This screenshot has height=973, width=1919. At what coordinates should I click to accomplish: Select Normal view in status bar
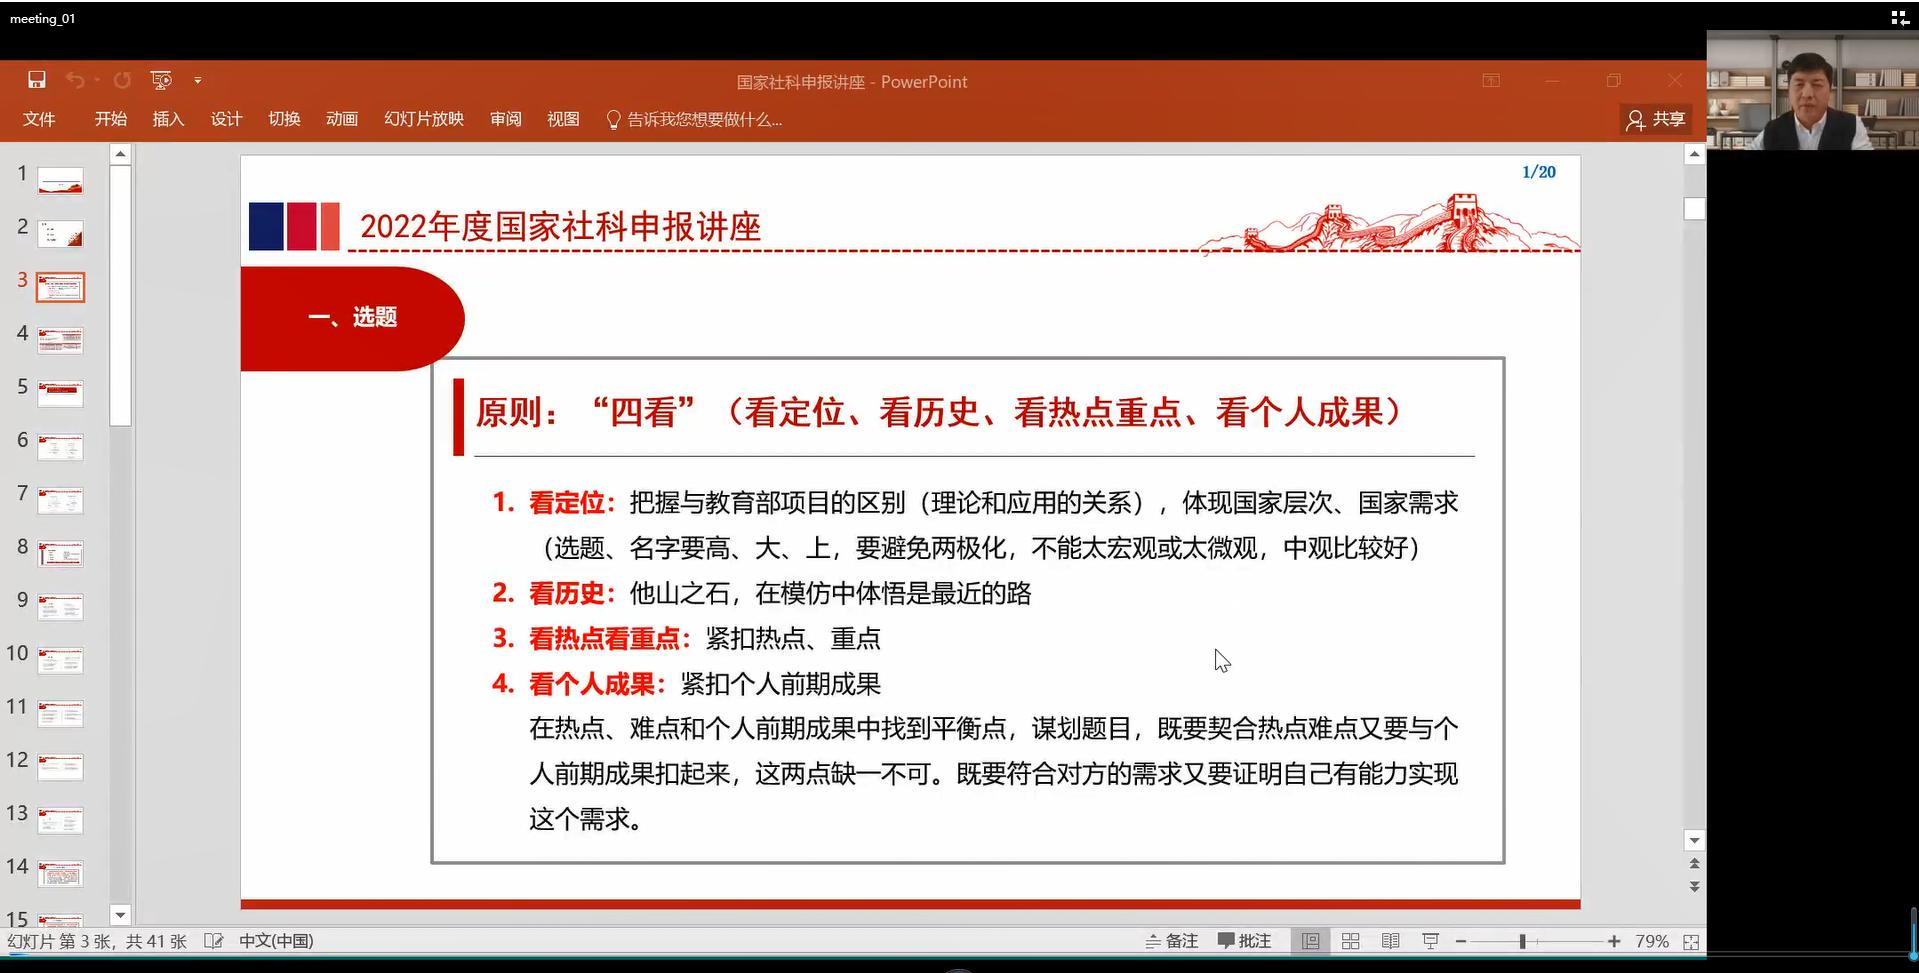1310,941
